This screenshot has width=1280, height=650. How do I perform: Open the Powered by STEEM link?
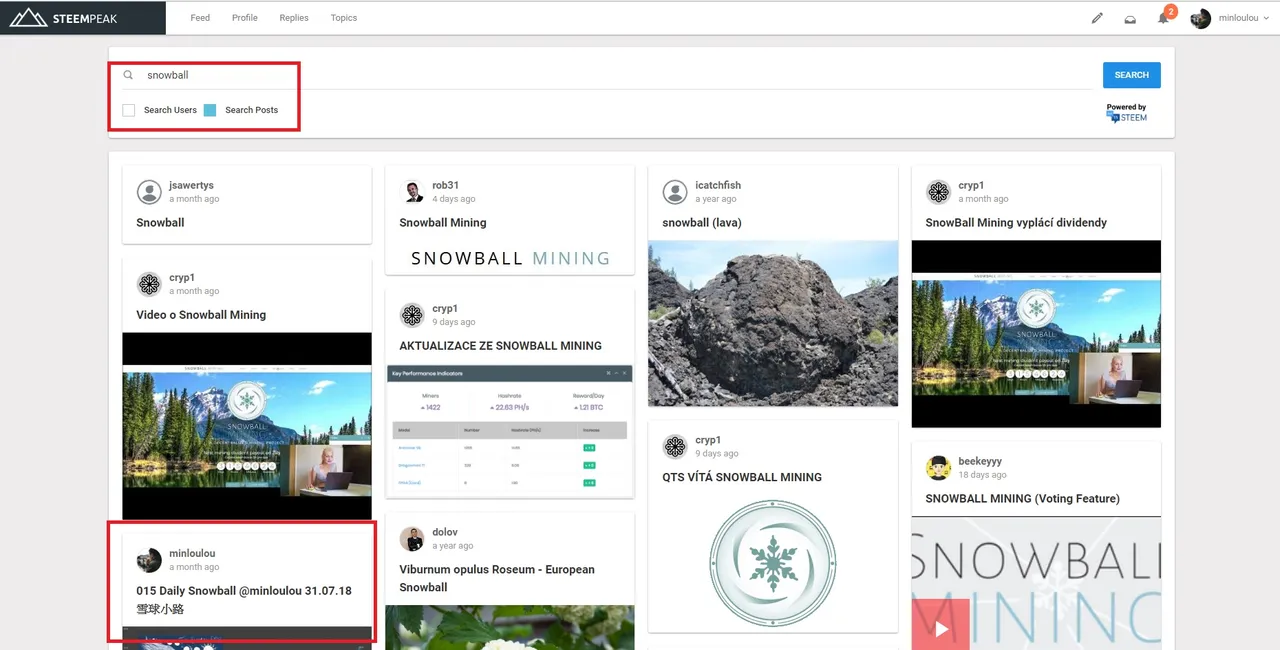1127,113
